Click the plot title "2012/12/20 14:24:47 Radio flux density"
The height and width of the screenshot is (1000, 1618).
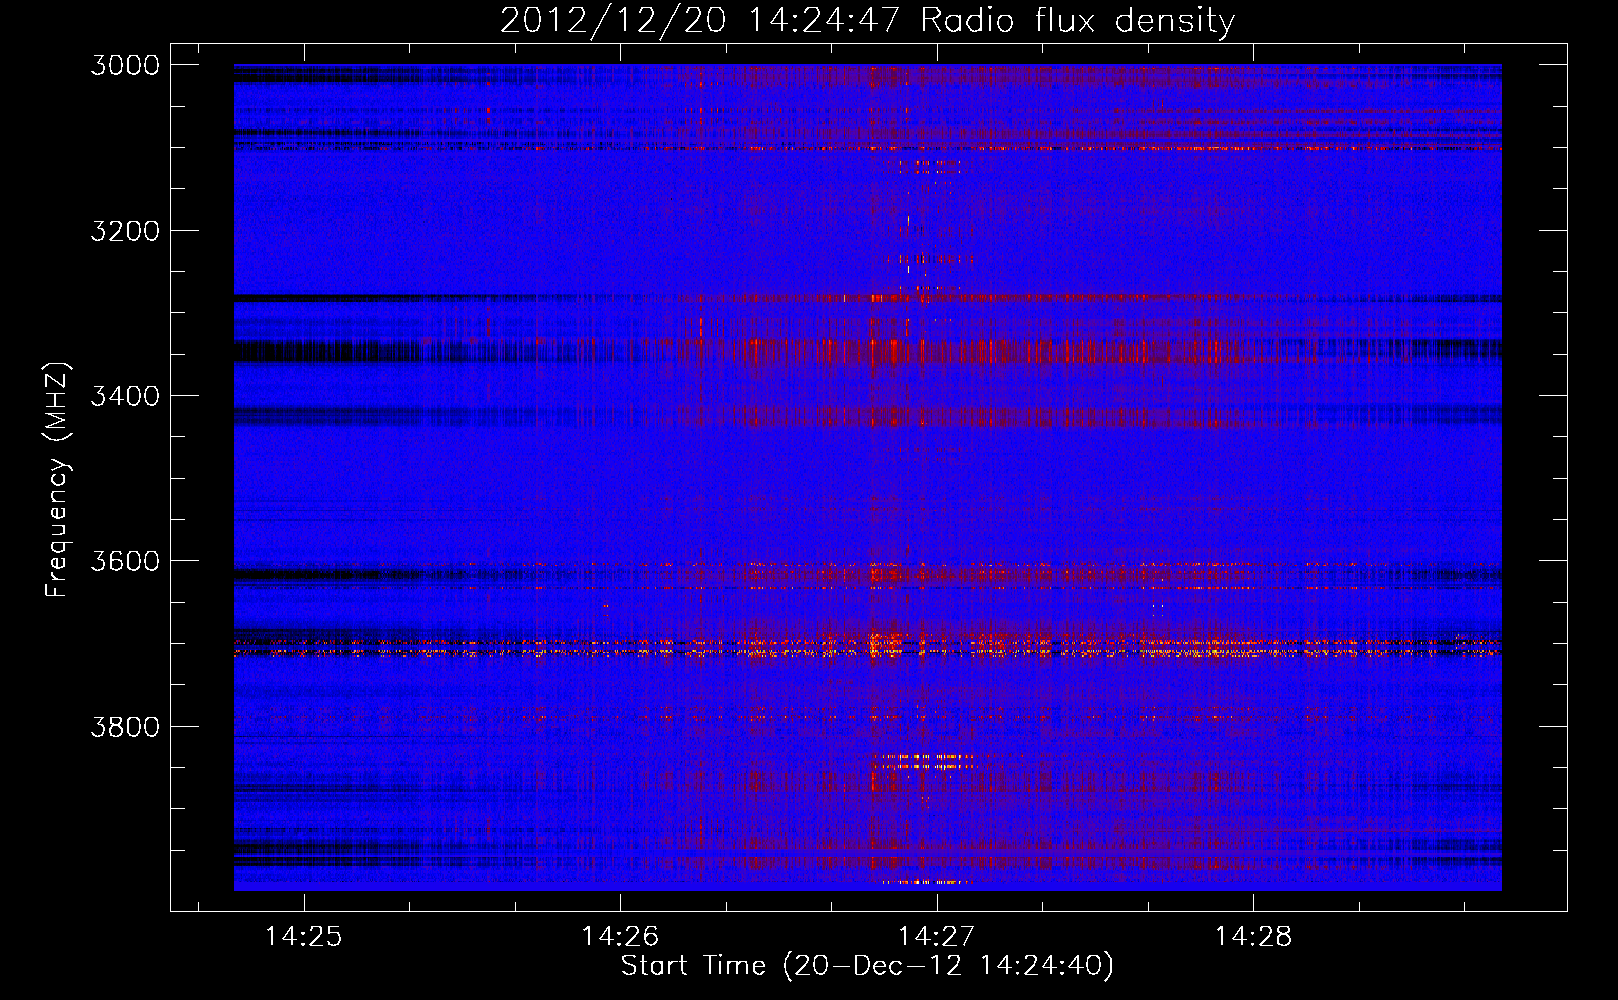tap(867, 20)
